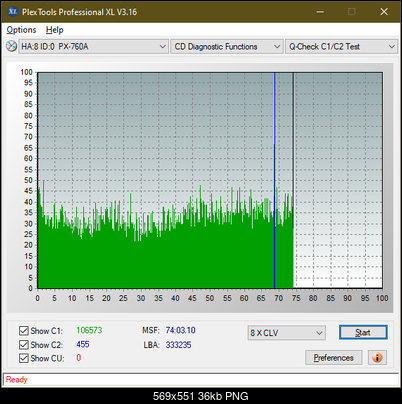
Task: Close the PlexTools Professional window
Action: tap(384, 12)
